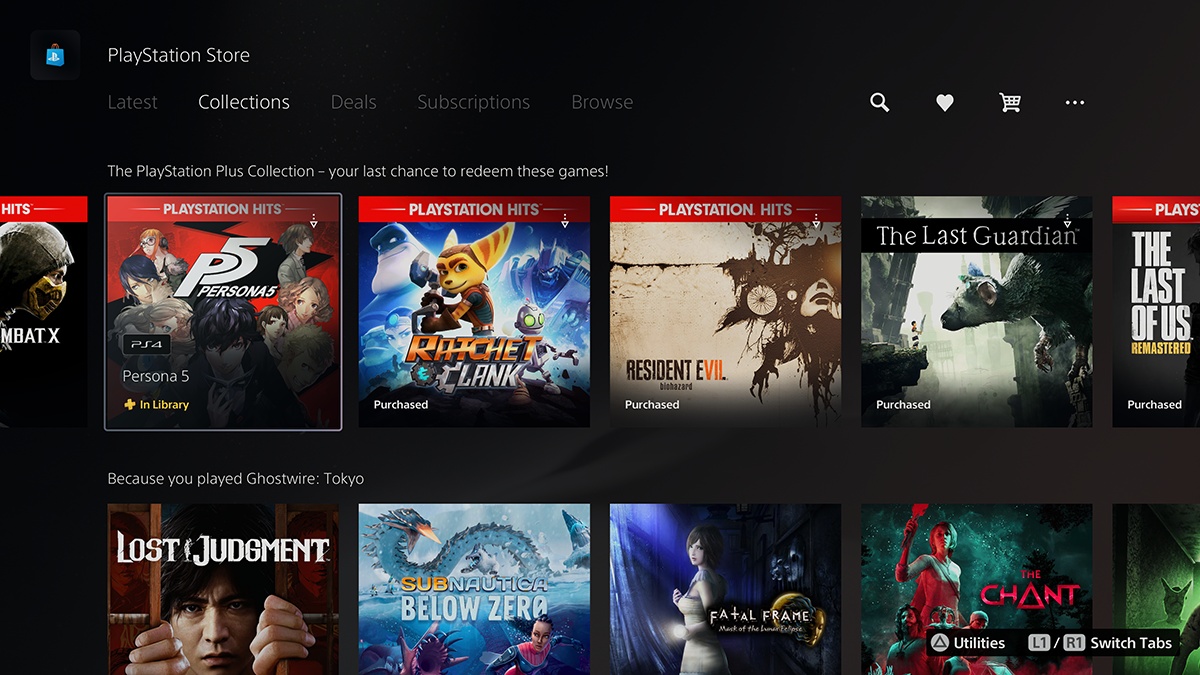Select the Fatal Frame tile
This screenshot has height=675, width=1200.
point(724,589)
